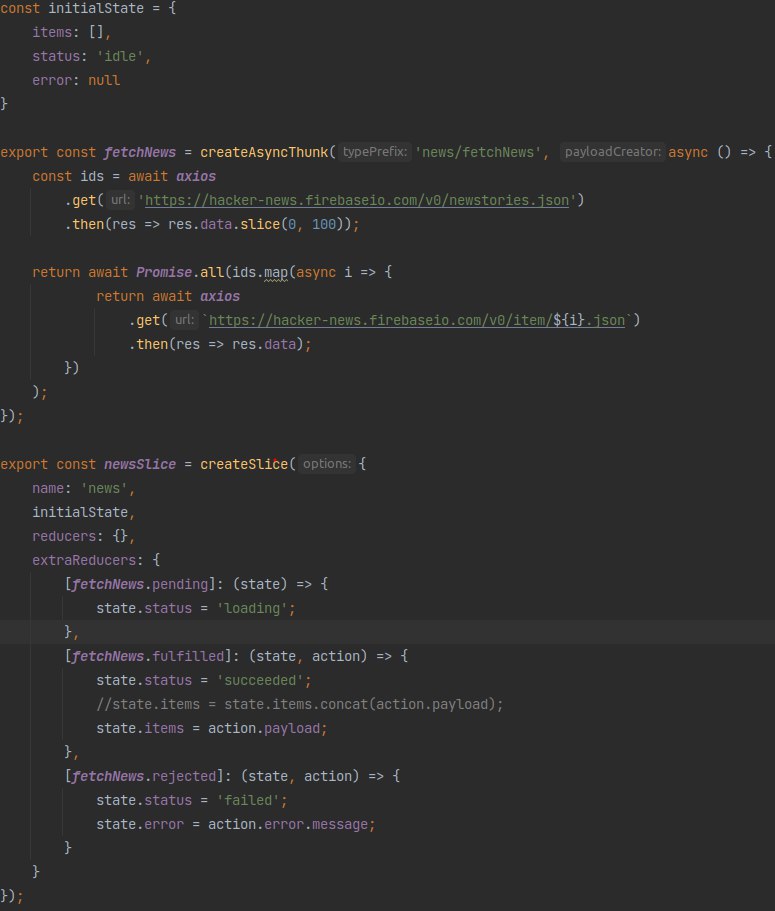Click the createSlice function call
The image size is (775, 911).
(244, 465)
